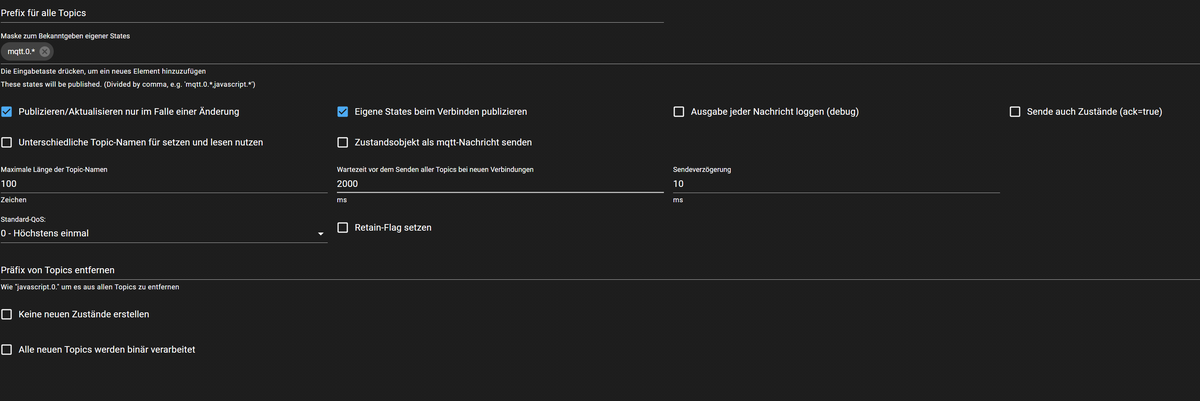Uncheck 'Eigene States beim Verbinden publizieren'

click(344, 111)
